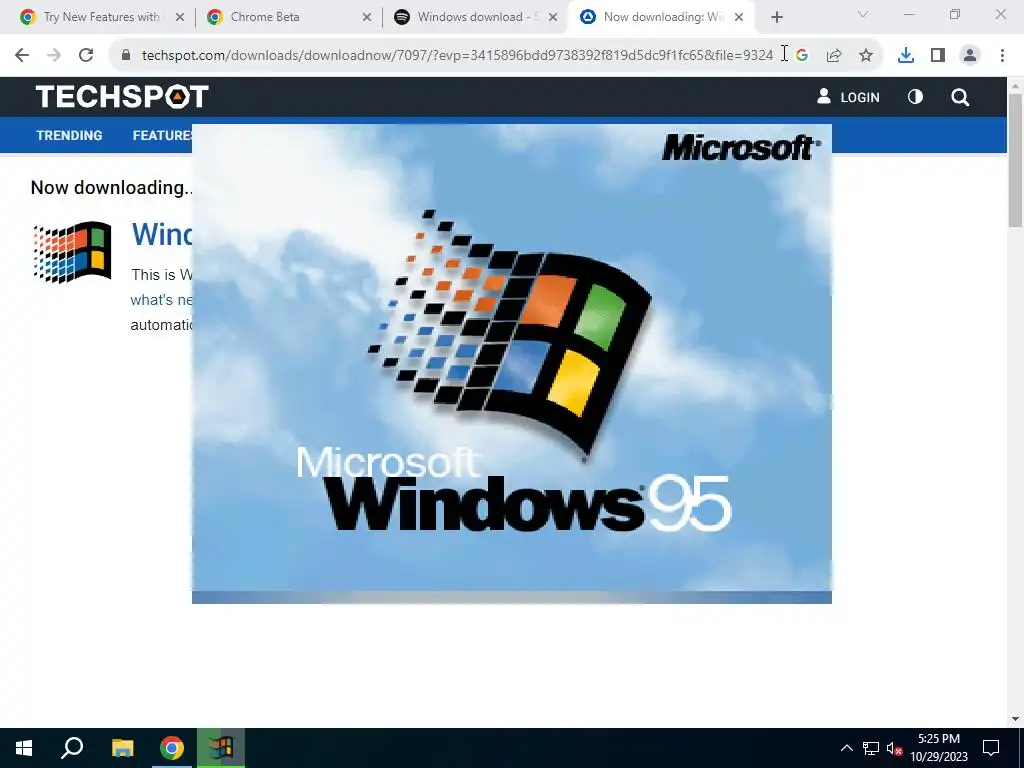Click the Windows 95 app taskbar icon
This screenshot has width=1024, height=768.
221,748
